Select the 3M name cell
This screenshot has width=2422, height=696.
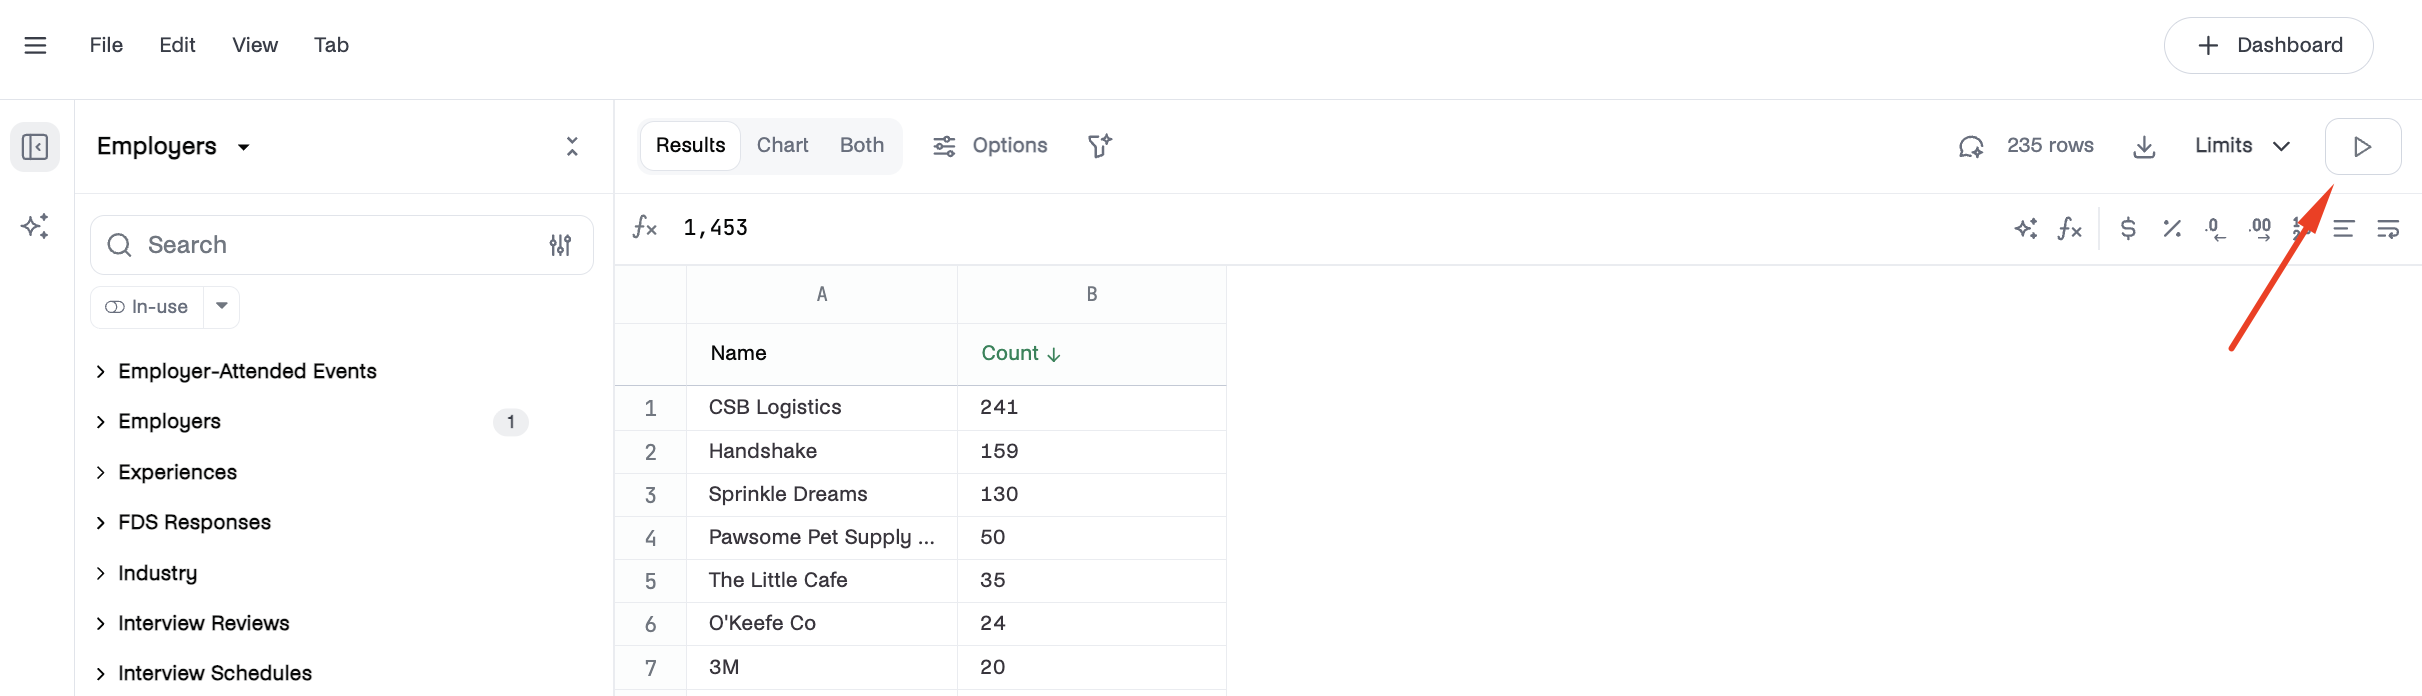click(822, 667)
